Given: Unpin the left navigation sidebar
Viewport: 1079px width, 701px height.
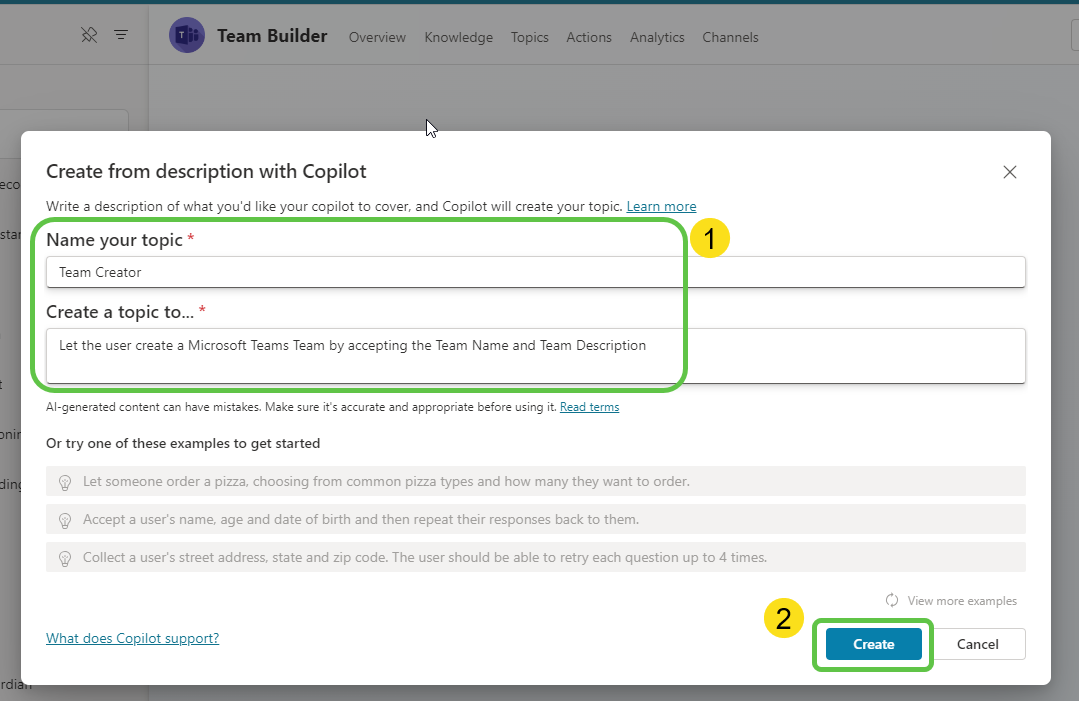Looking at the screenshot, I should tap(89, 34).
